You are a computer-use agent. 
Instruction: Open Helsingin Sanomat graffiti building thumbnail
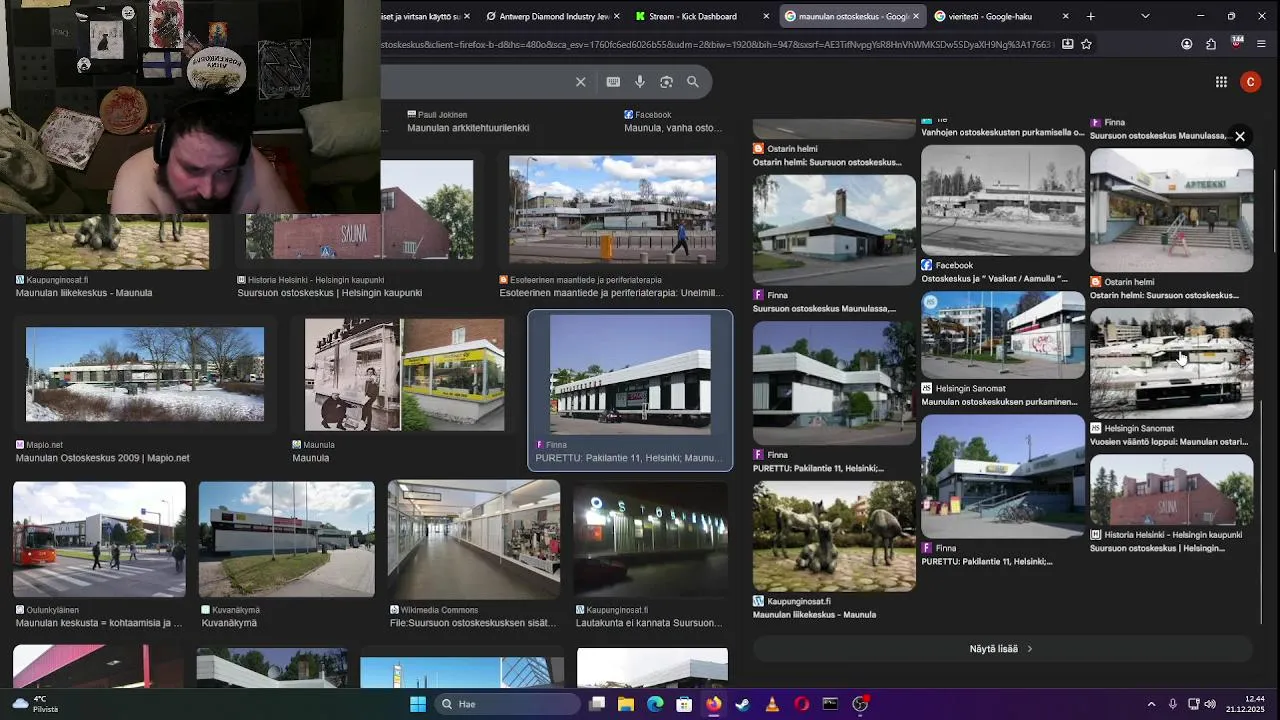1002,335
